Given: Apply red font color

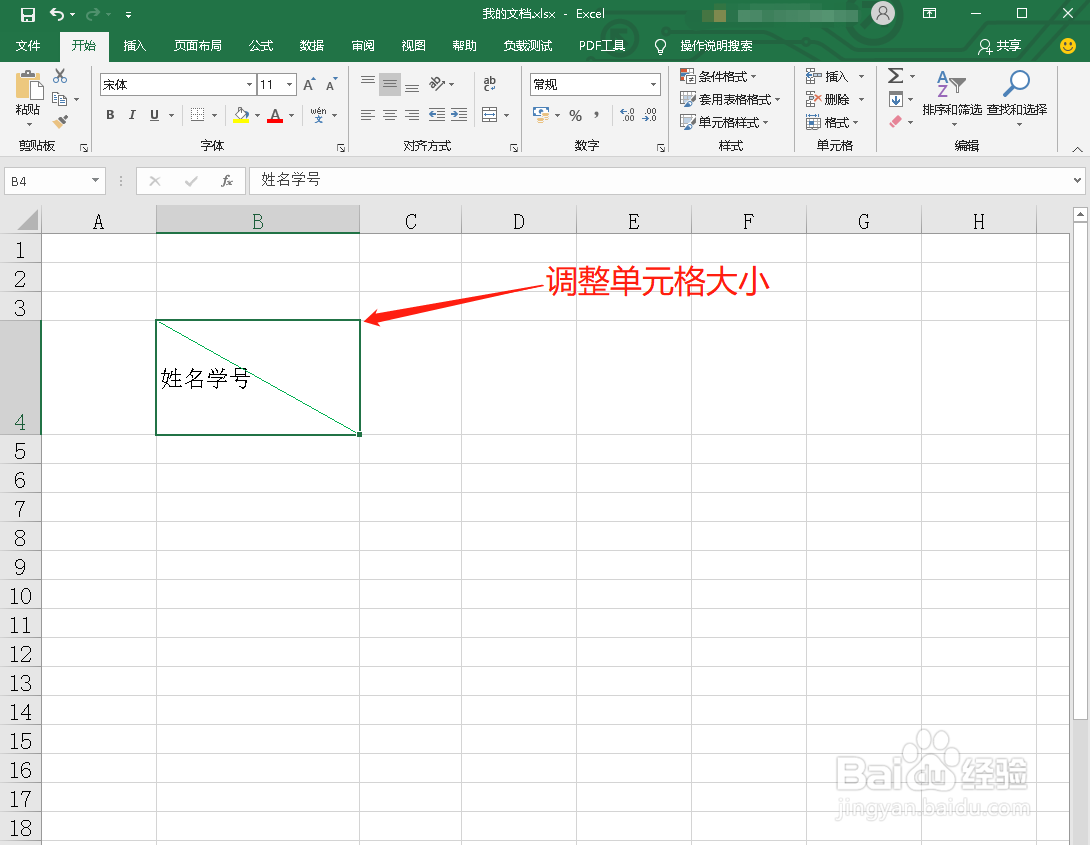Looking at the screenshot, I should coord(275,115).
